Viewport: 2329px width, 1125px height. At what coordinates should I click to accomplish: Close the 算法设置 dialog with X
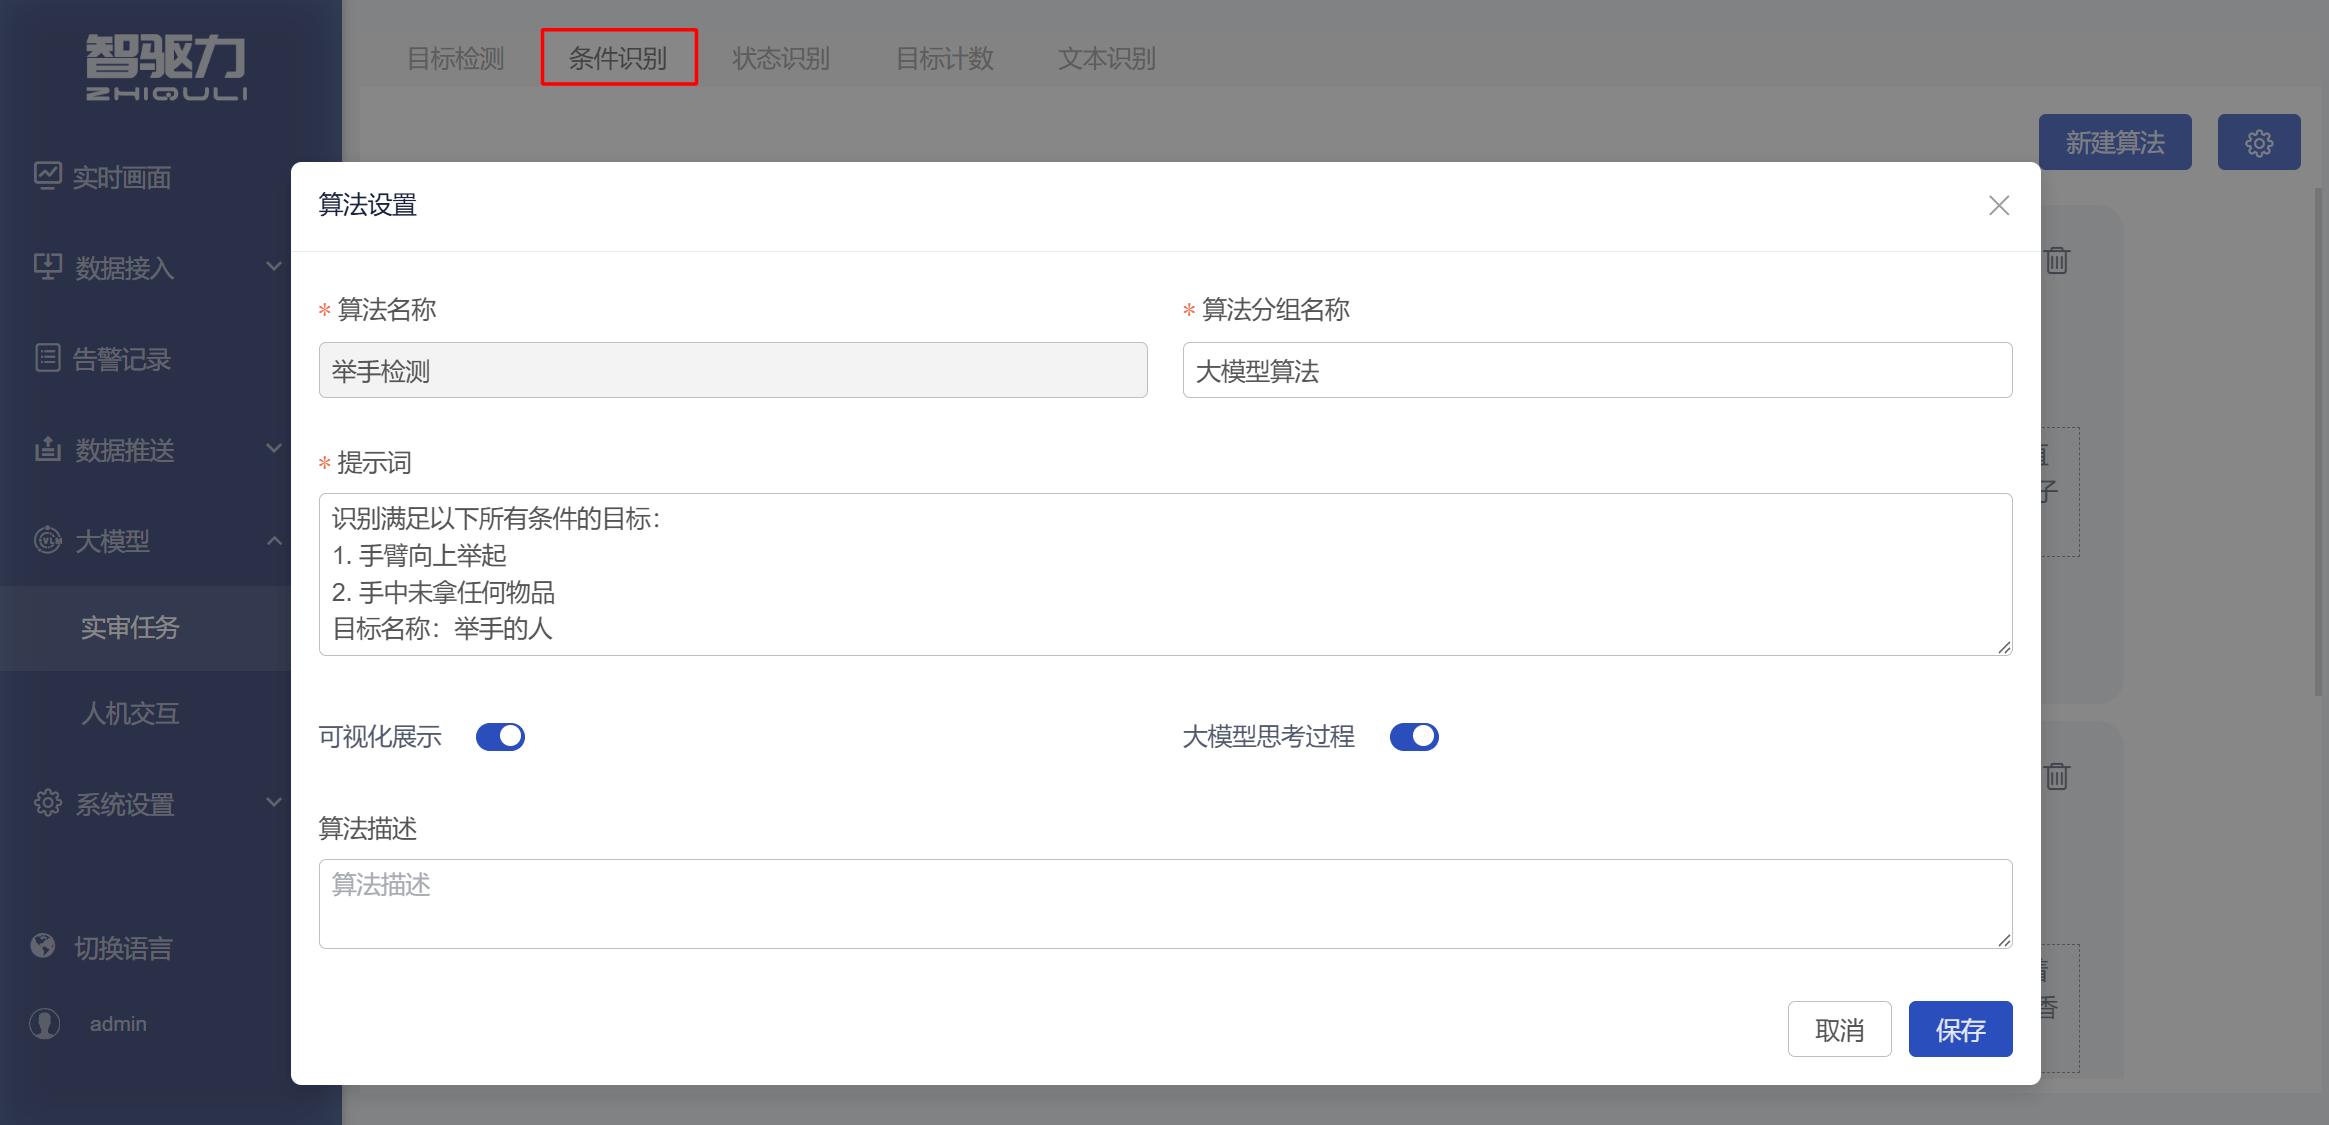coord(1999,205)
